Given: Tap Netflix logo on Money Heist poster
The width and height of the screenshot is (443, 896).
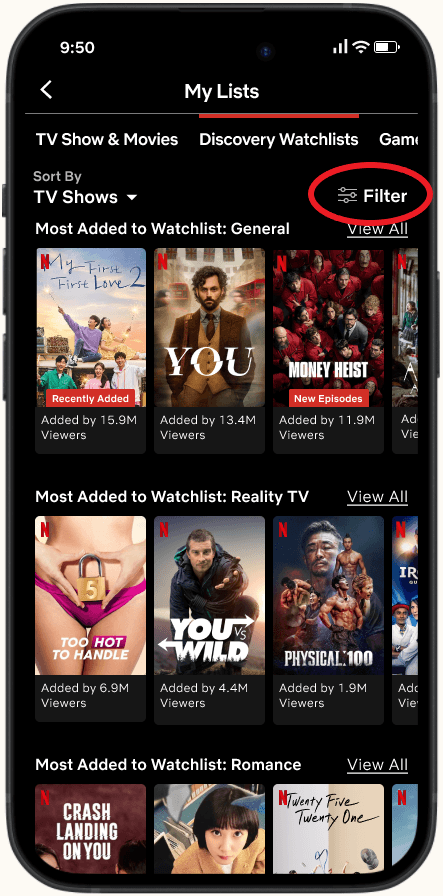Looking at the screenshot, I should point(282,262).
